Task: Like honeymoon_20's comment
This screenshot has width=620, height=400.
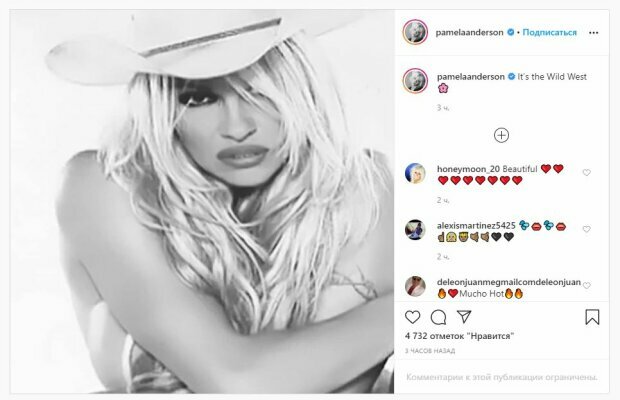Action: (586, 173)
